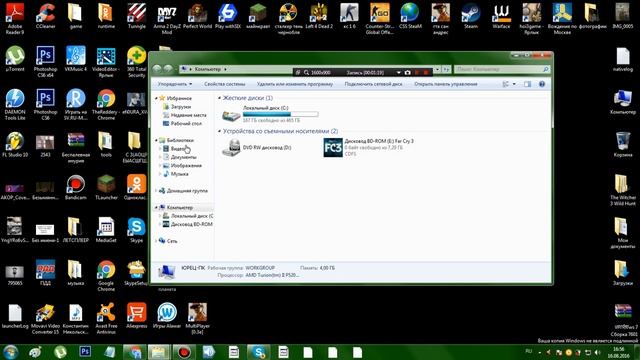Select the Steam desktop icon

pyautogui.click(x=471, y=16)
